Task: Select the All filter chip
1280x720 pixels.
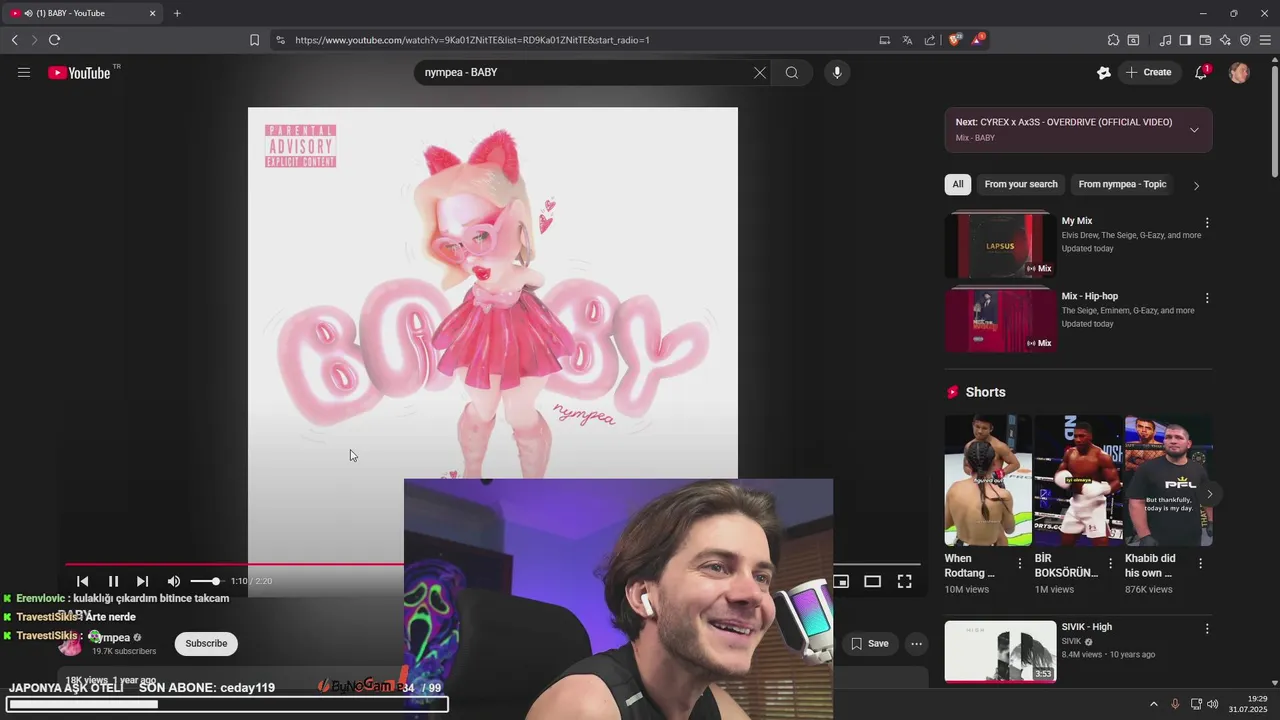Action: [958, 184]
